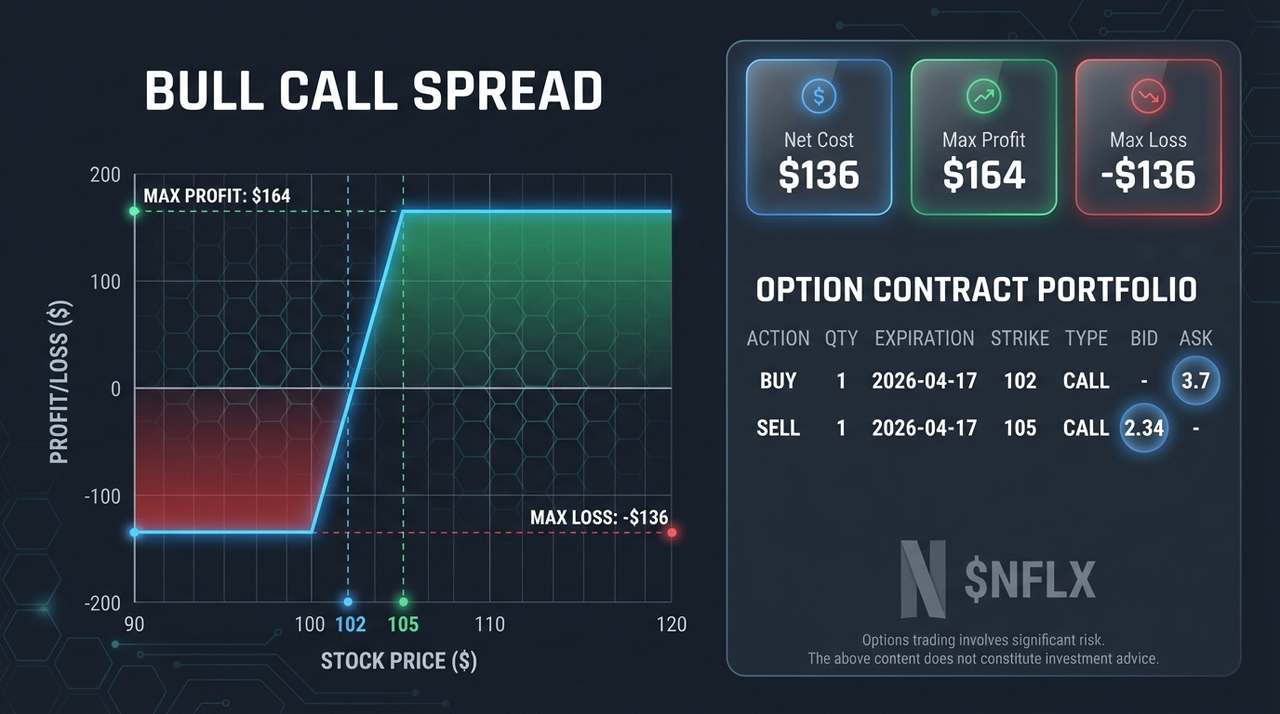Select the highlighted 2.34 bid price
1280x714 pixels.
1143,428
